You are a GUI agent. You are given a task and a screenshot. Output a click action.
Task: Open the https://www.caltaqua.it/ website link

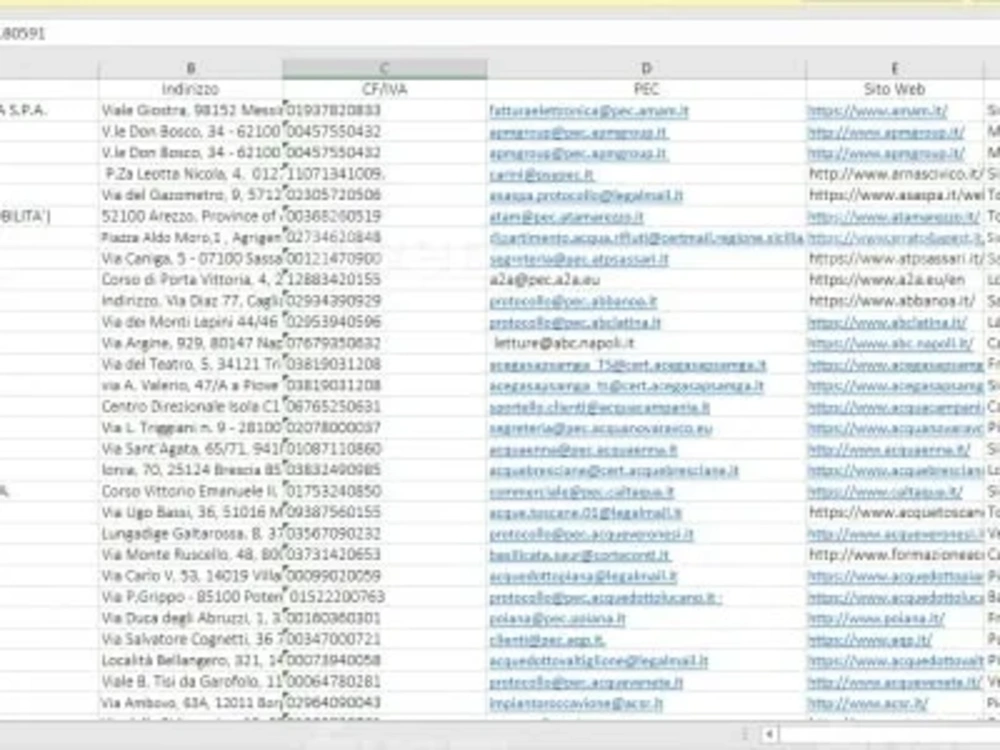click(885, 492)
